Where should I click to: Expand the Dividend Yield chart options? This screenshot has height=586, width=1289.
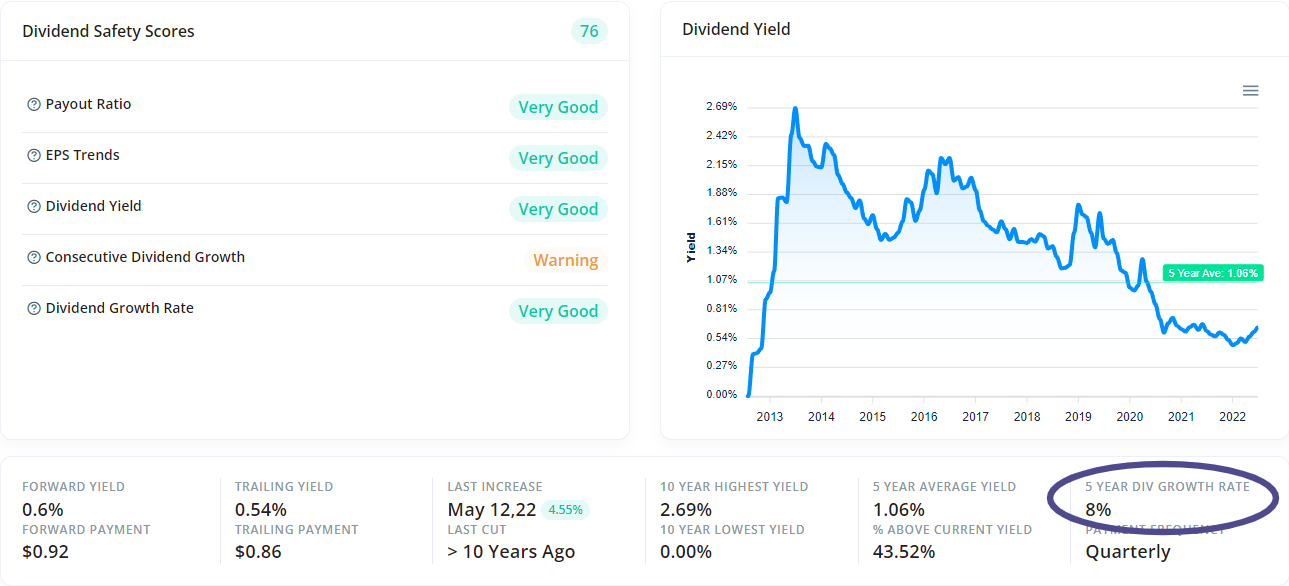tap(1250, 90)
